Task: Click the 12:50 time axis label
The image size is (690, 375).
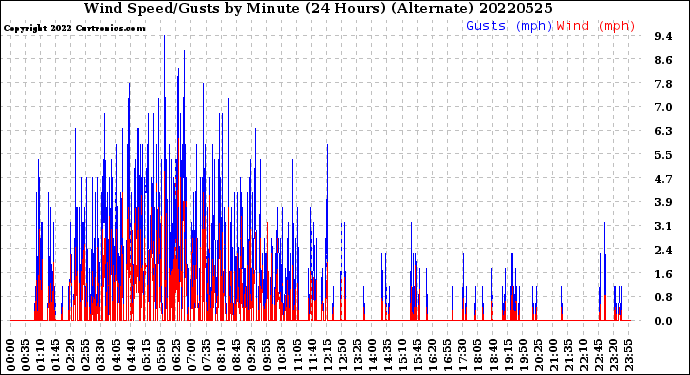Action: pos(341,355)
